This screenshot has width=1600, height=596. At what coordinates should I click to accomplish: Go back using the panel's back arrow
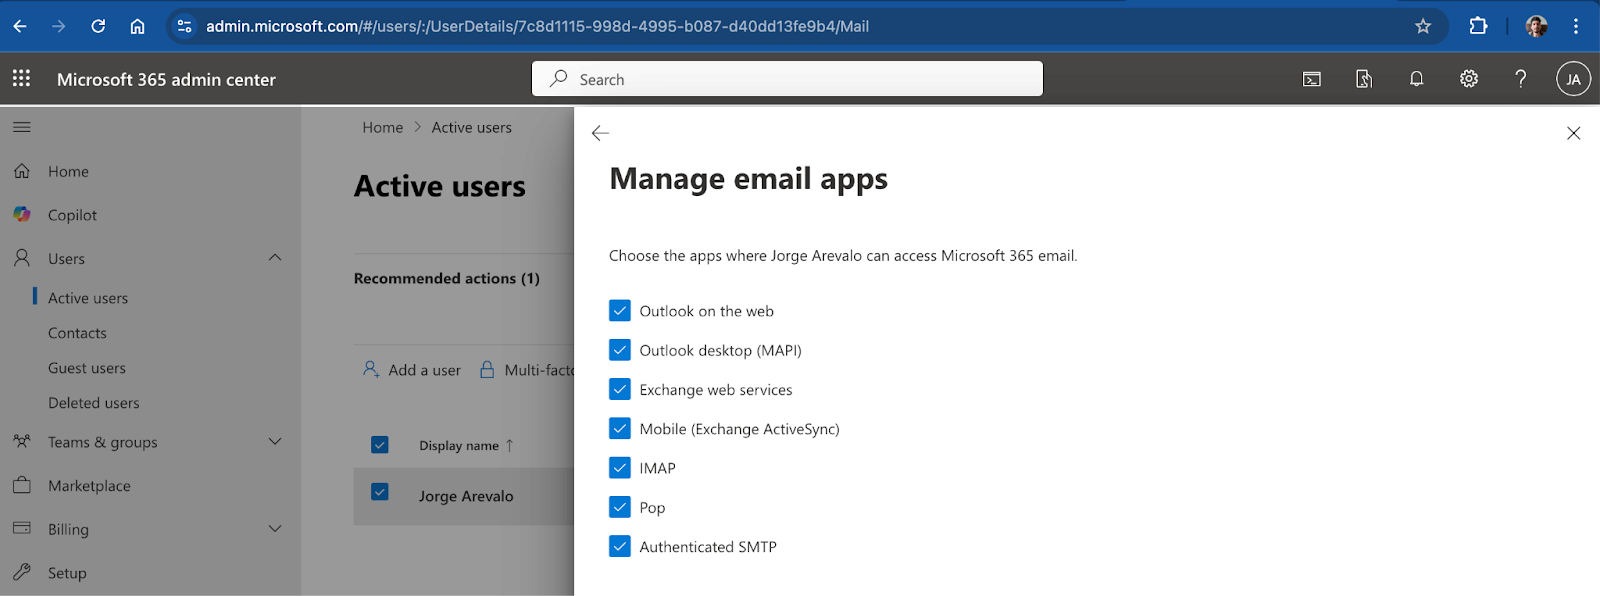pyautogui.click(x=600, y=133)
